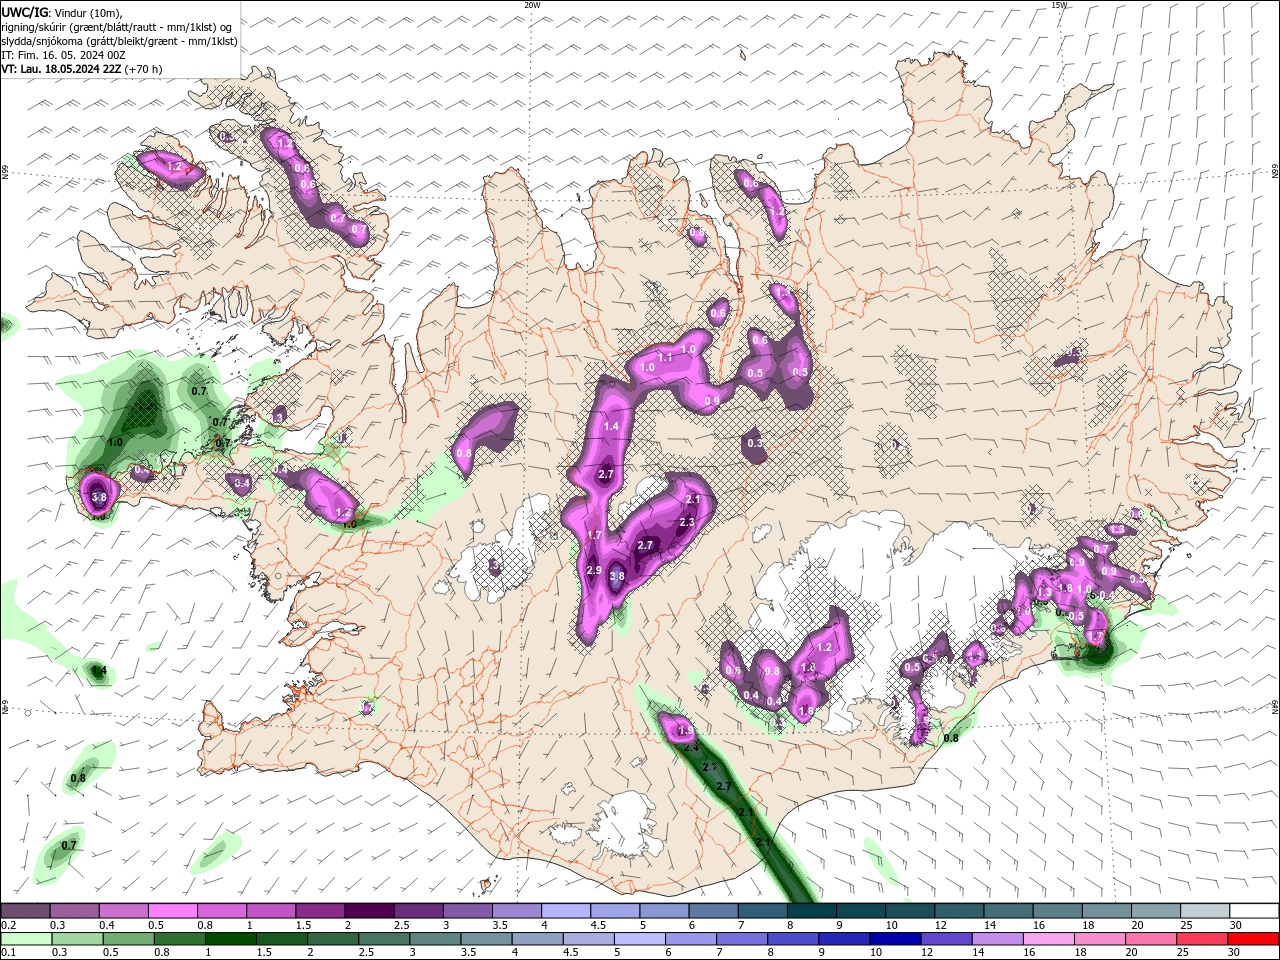1280x960 pixels.
Task: Pick the white 30 swatch, upper legend row
Action: coord(1254,911)
